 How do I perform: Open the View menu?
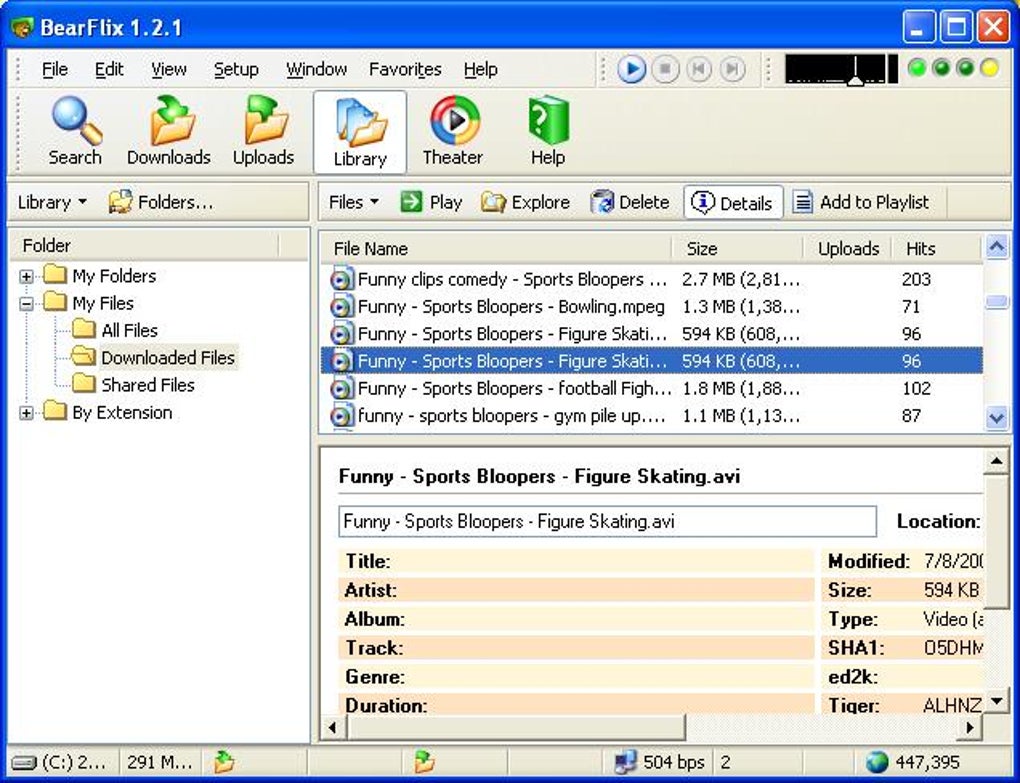(168, 69)
